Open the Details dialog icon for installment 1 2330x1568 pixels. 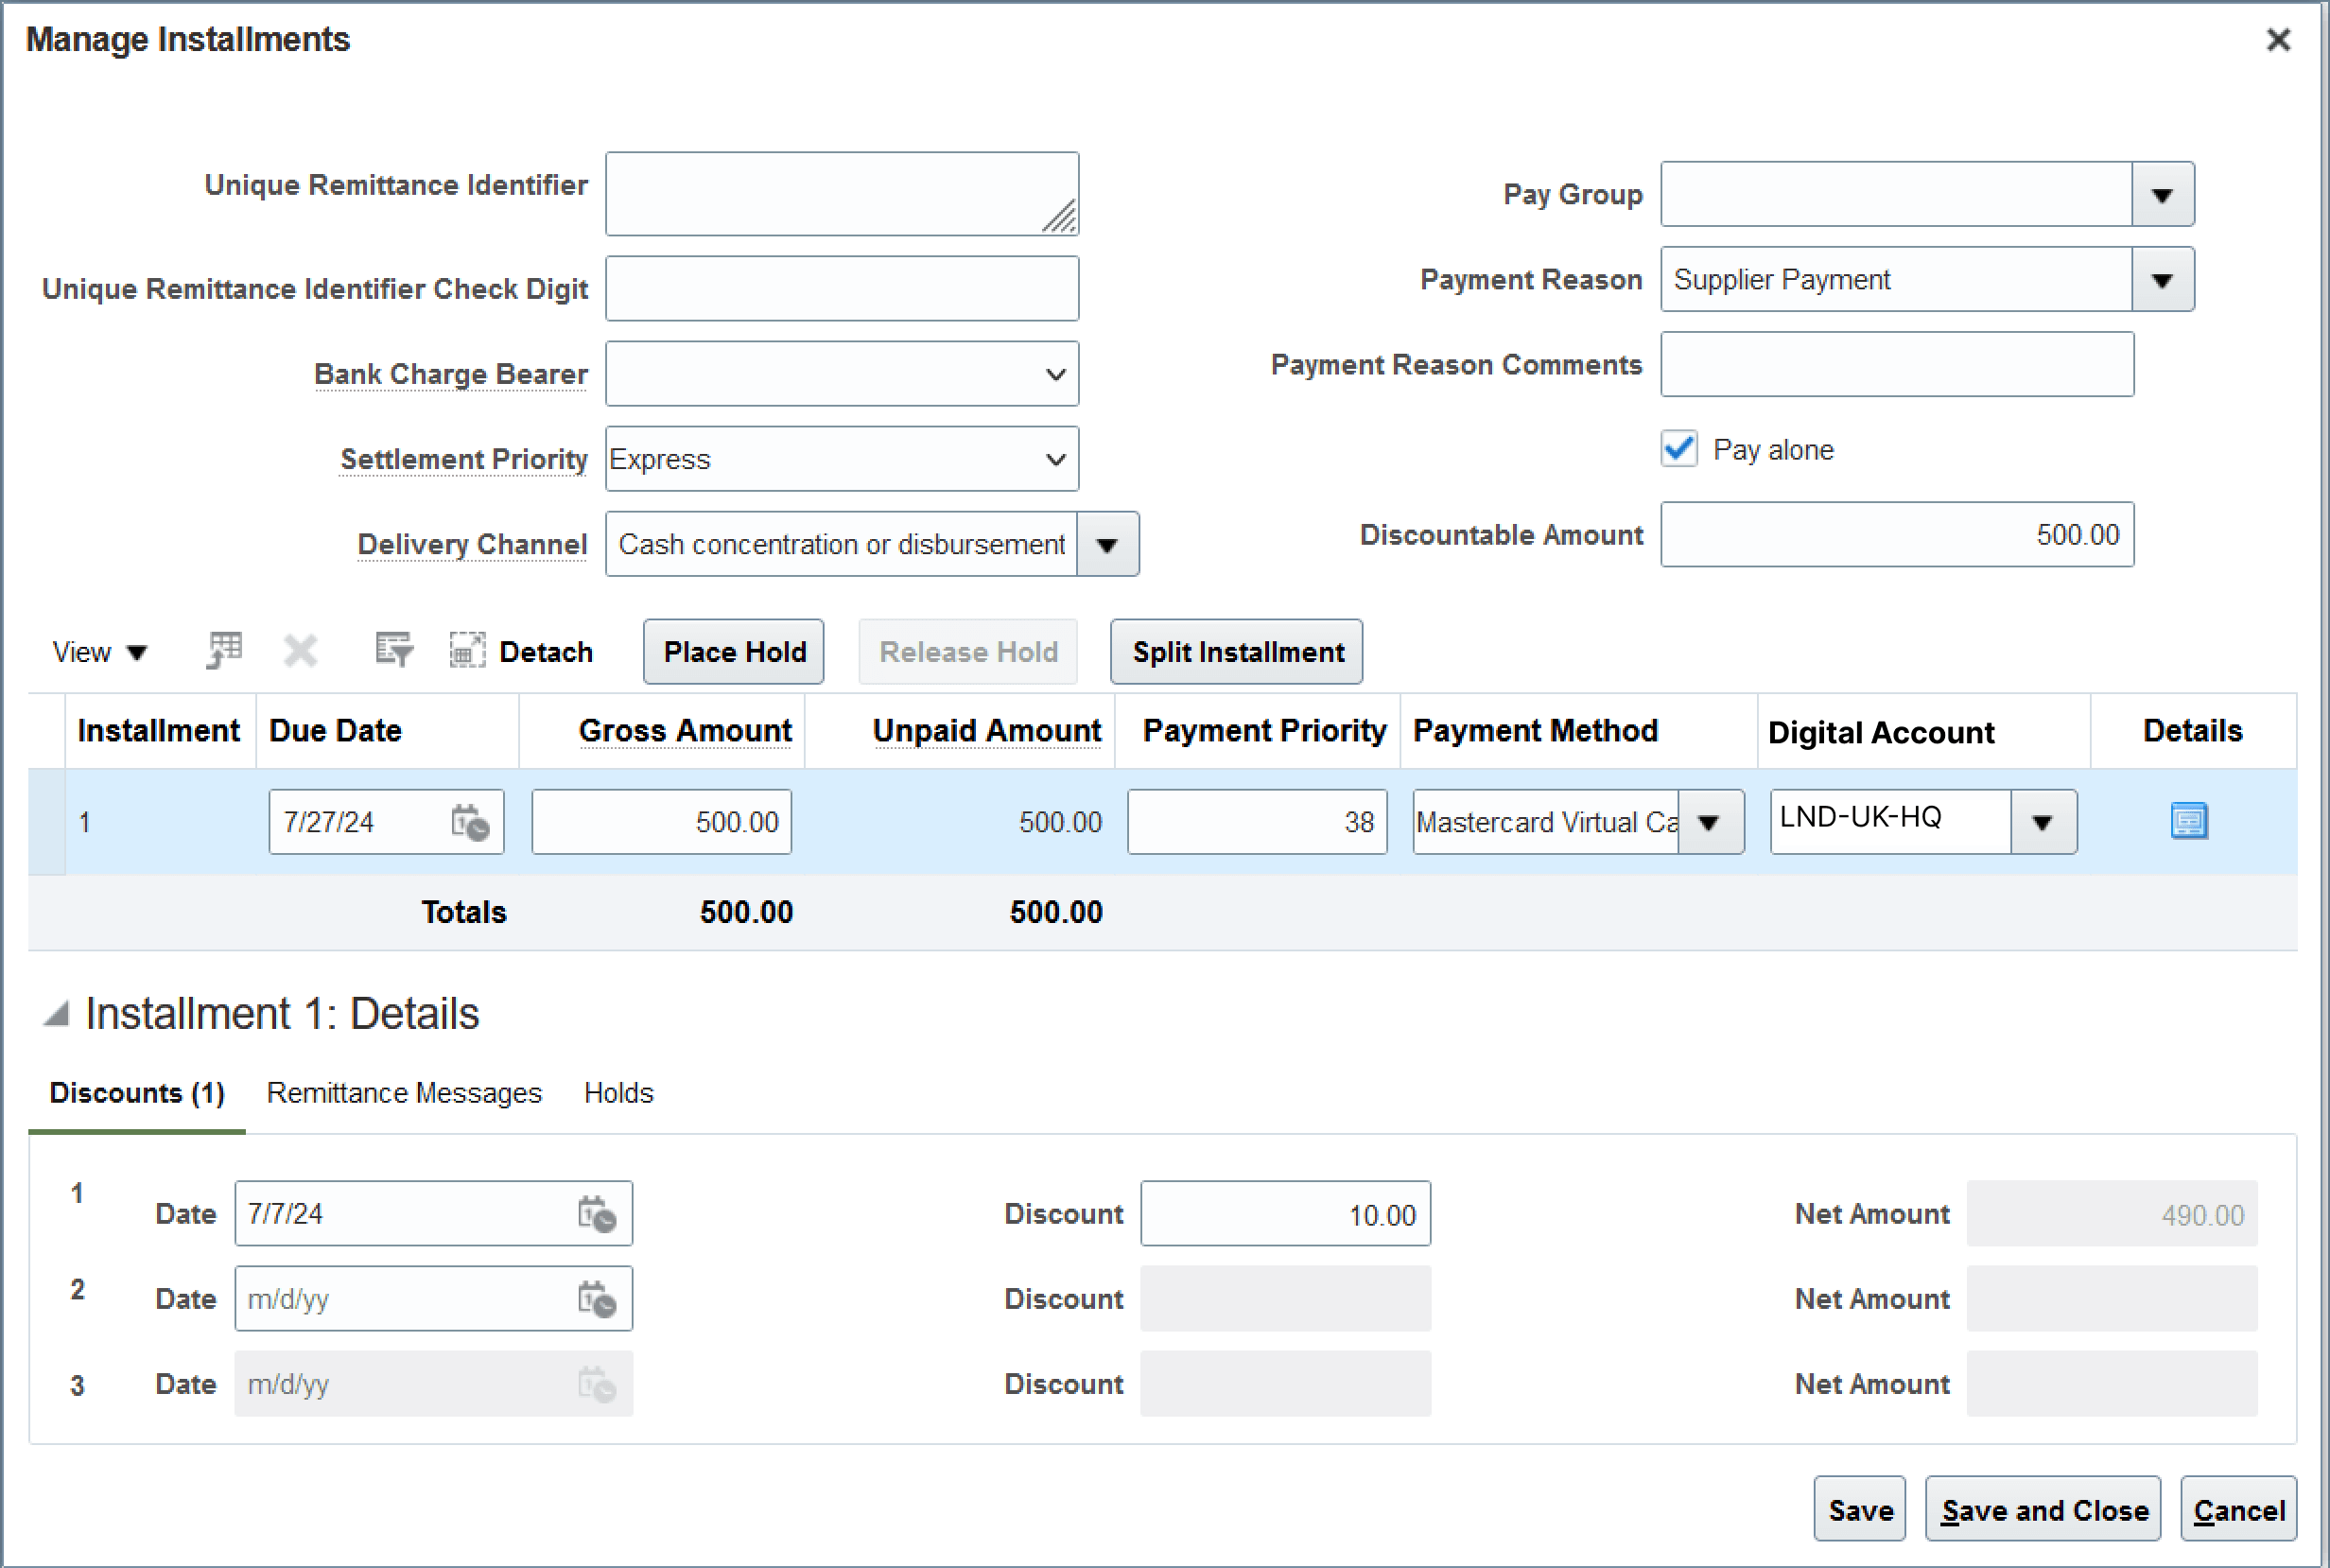click(2188, 821)
